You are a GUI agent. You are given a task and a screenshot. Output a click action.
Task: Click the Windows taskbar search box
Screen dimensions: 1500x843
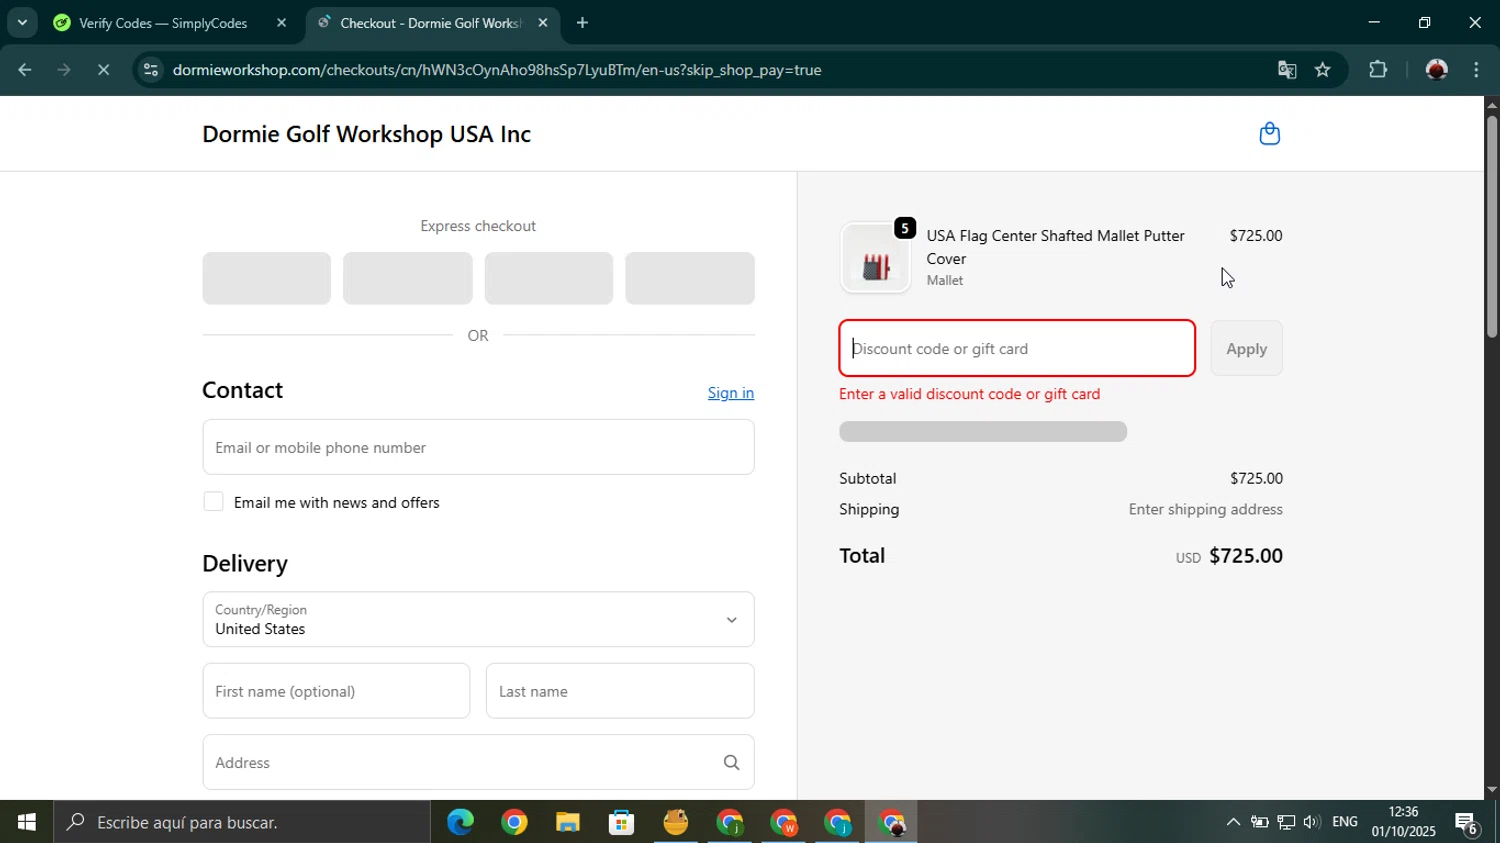[x=242, y=822]
